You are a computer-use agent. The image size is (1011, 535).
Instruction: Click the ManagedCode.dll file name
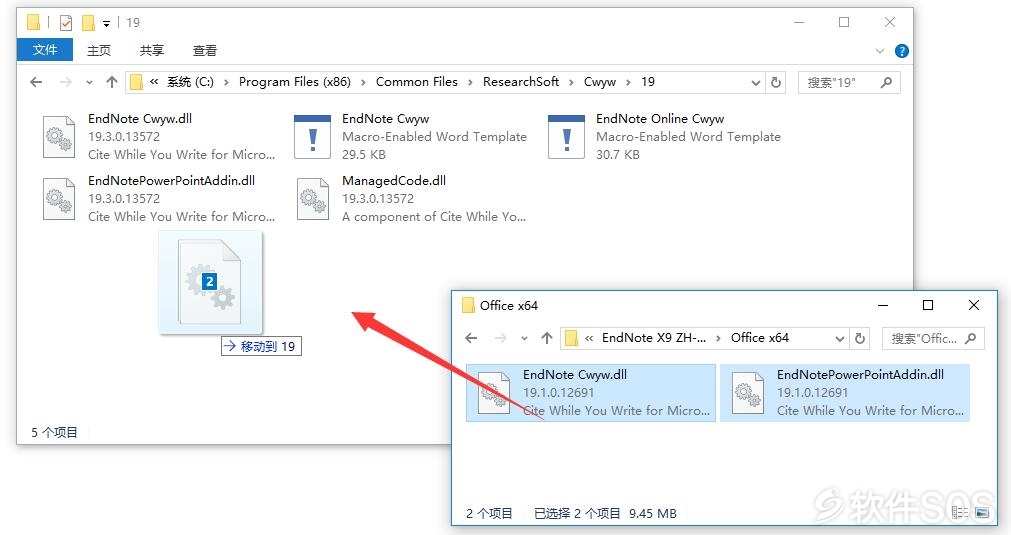[x=393, y=180]
